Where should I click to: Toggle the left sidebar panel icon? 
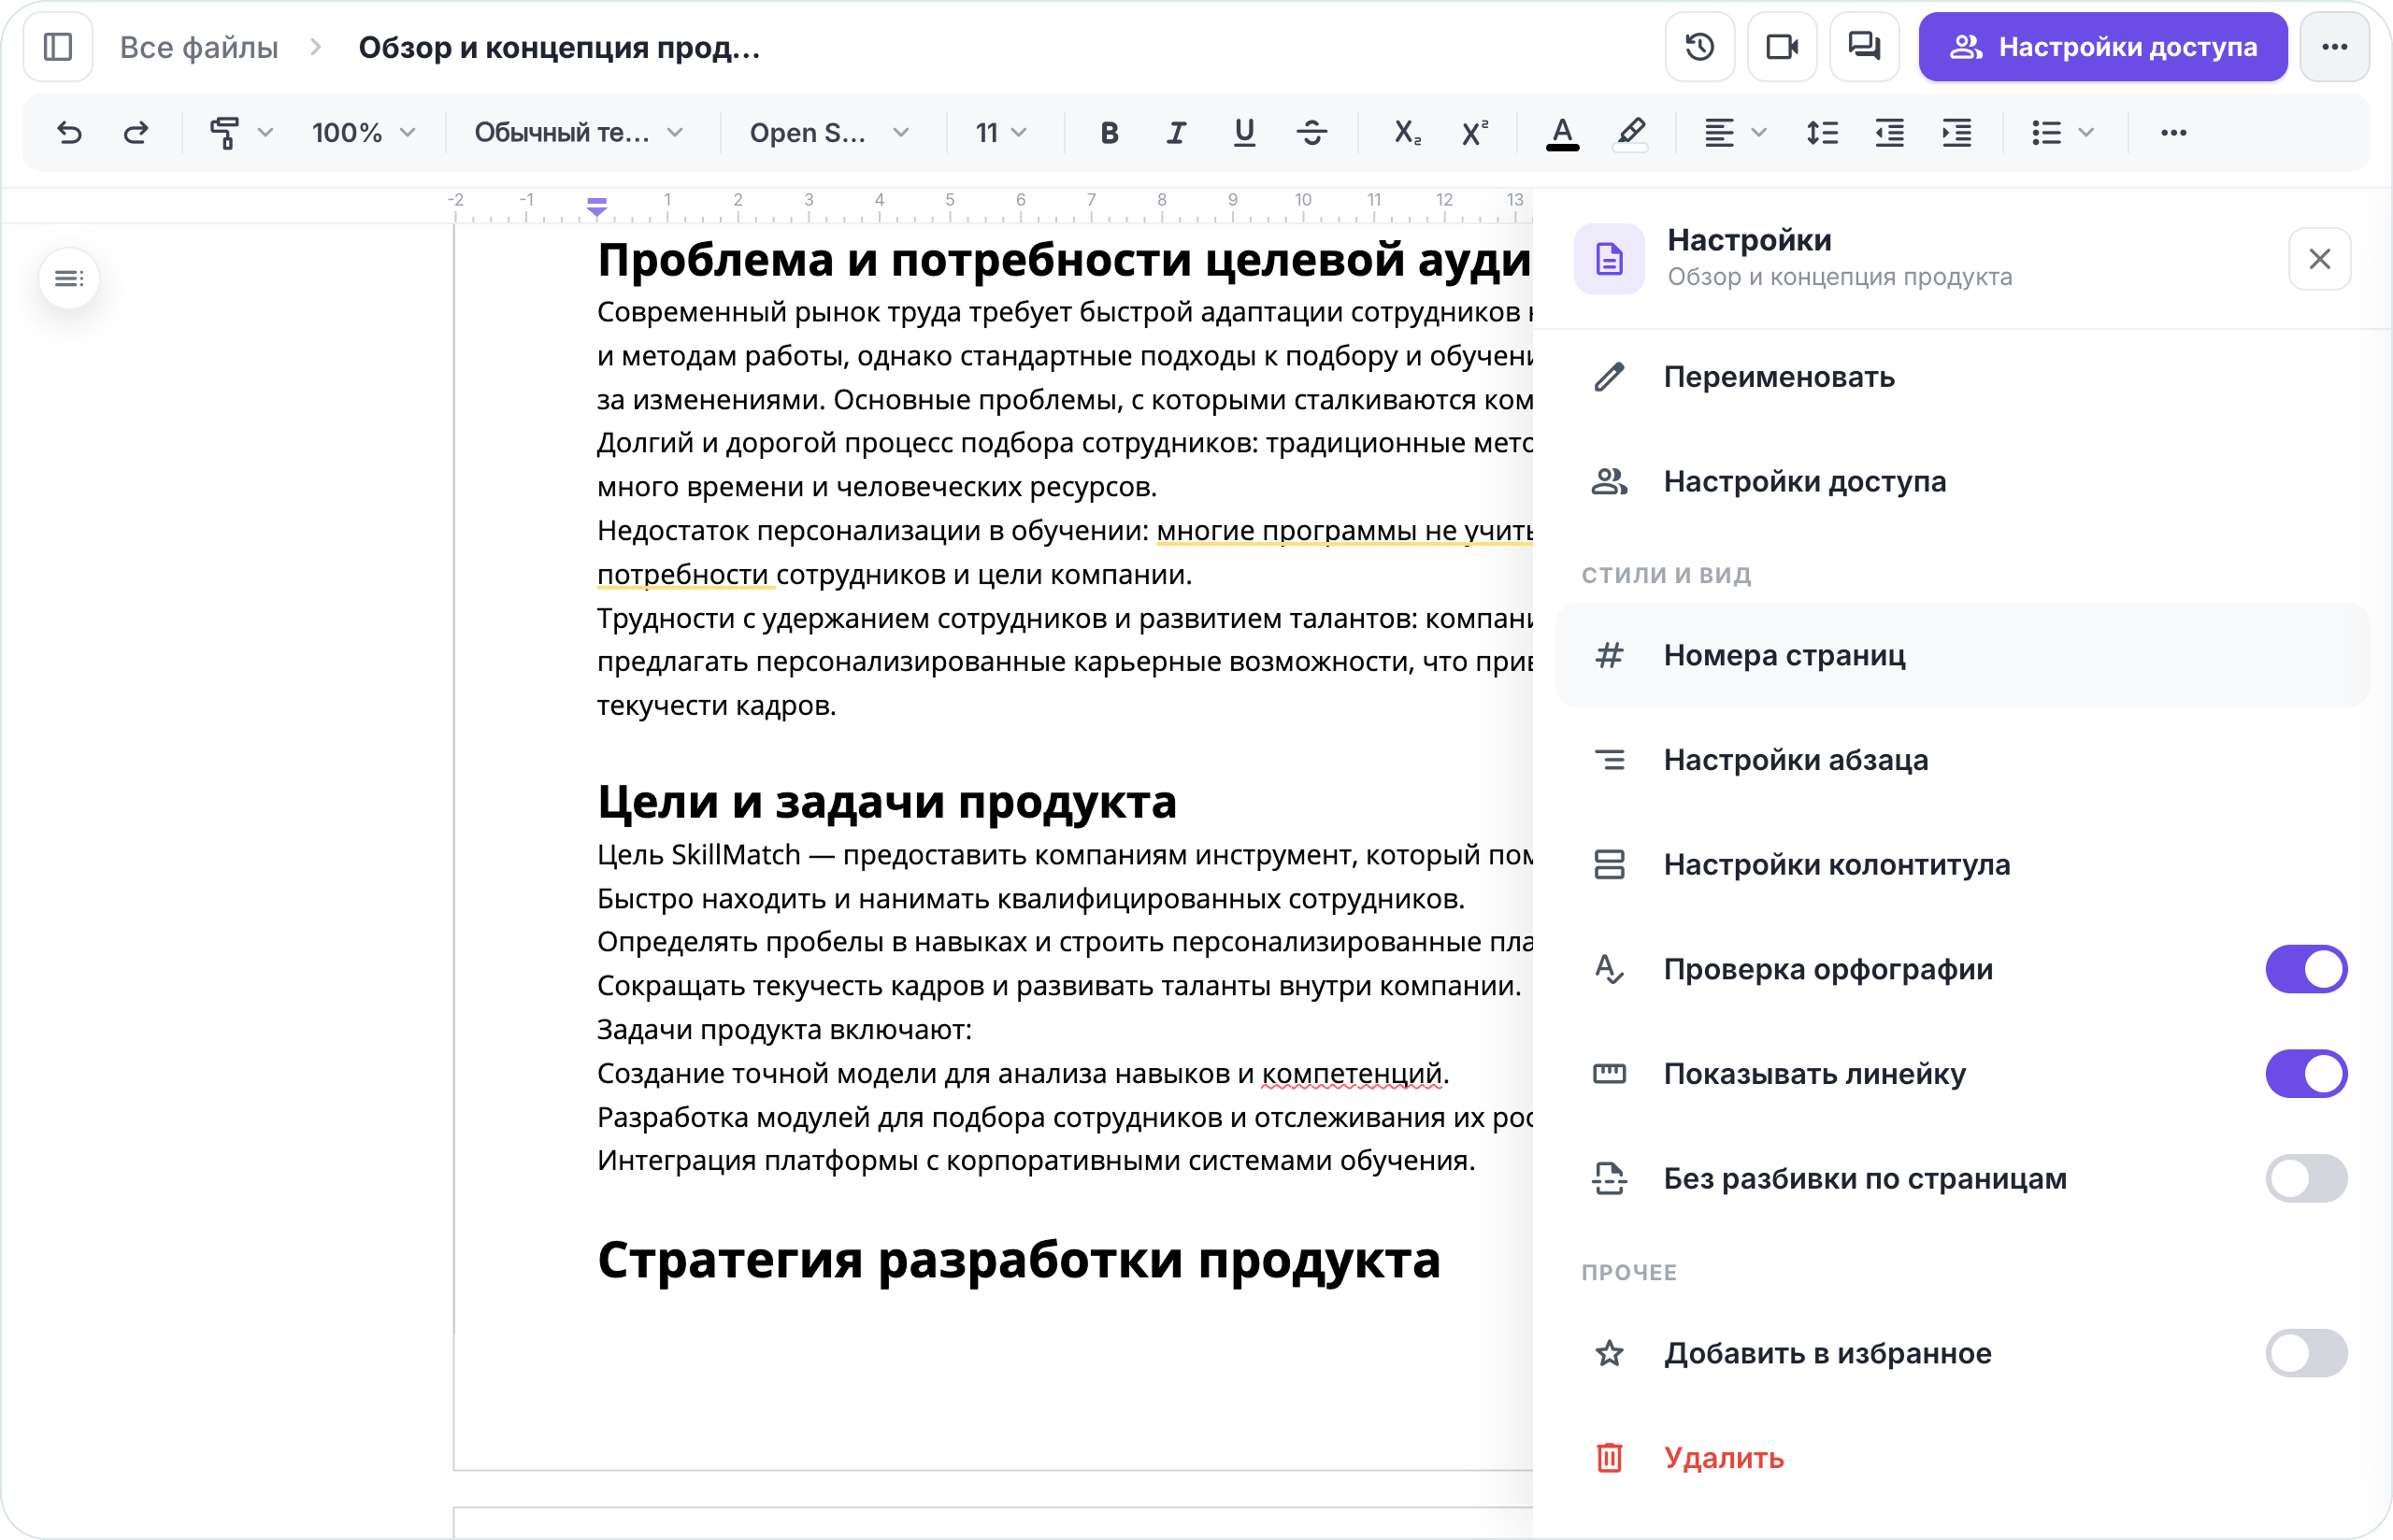click(58, 47)
